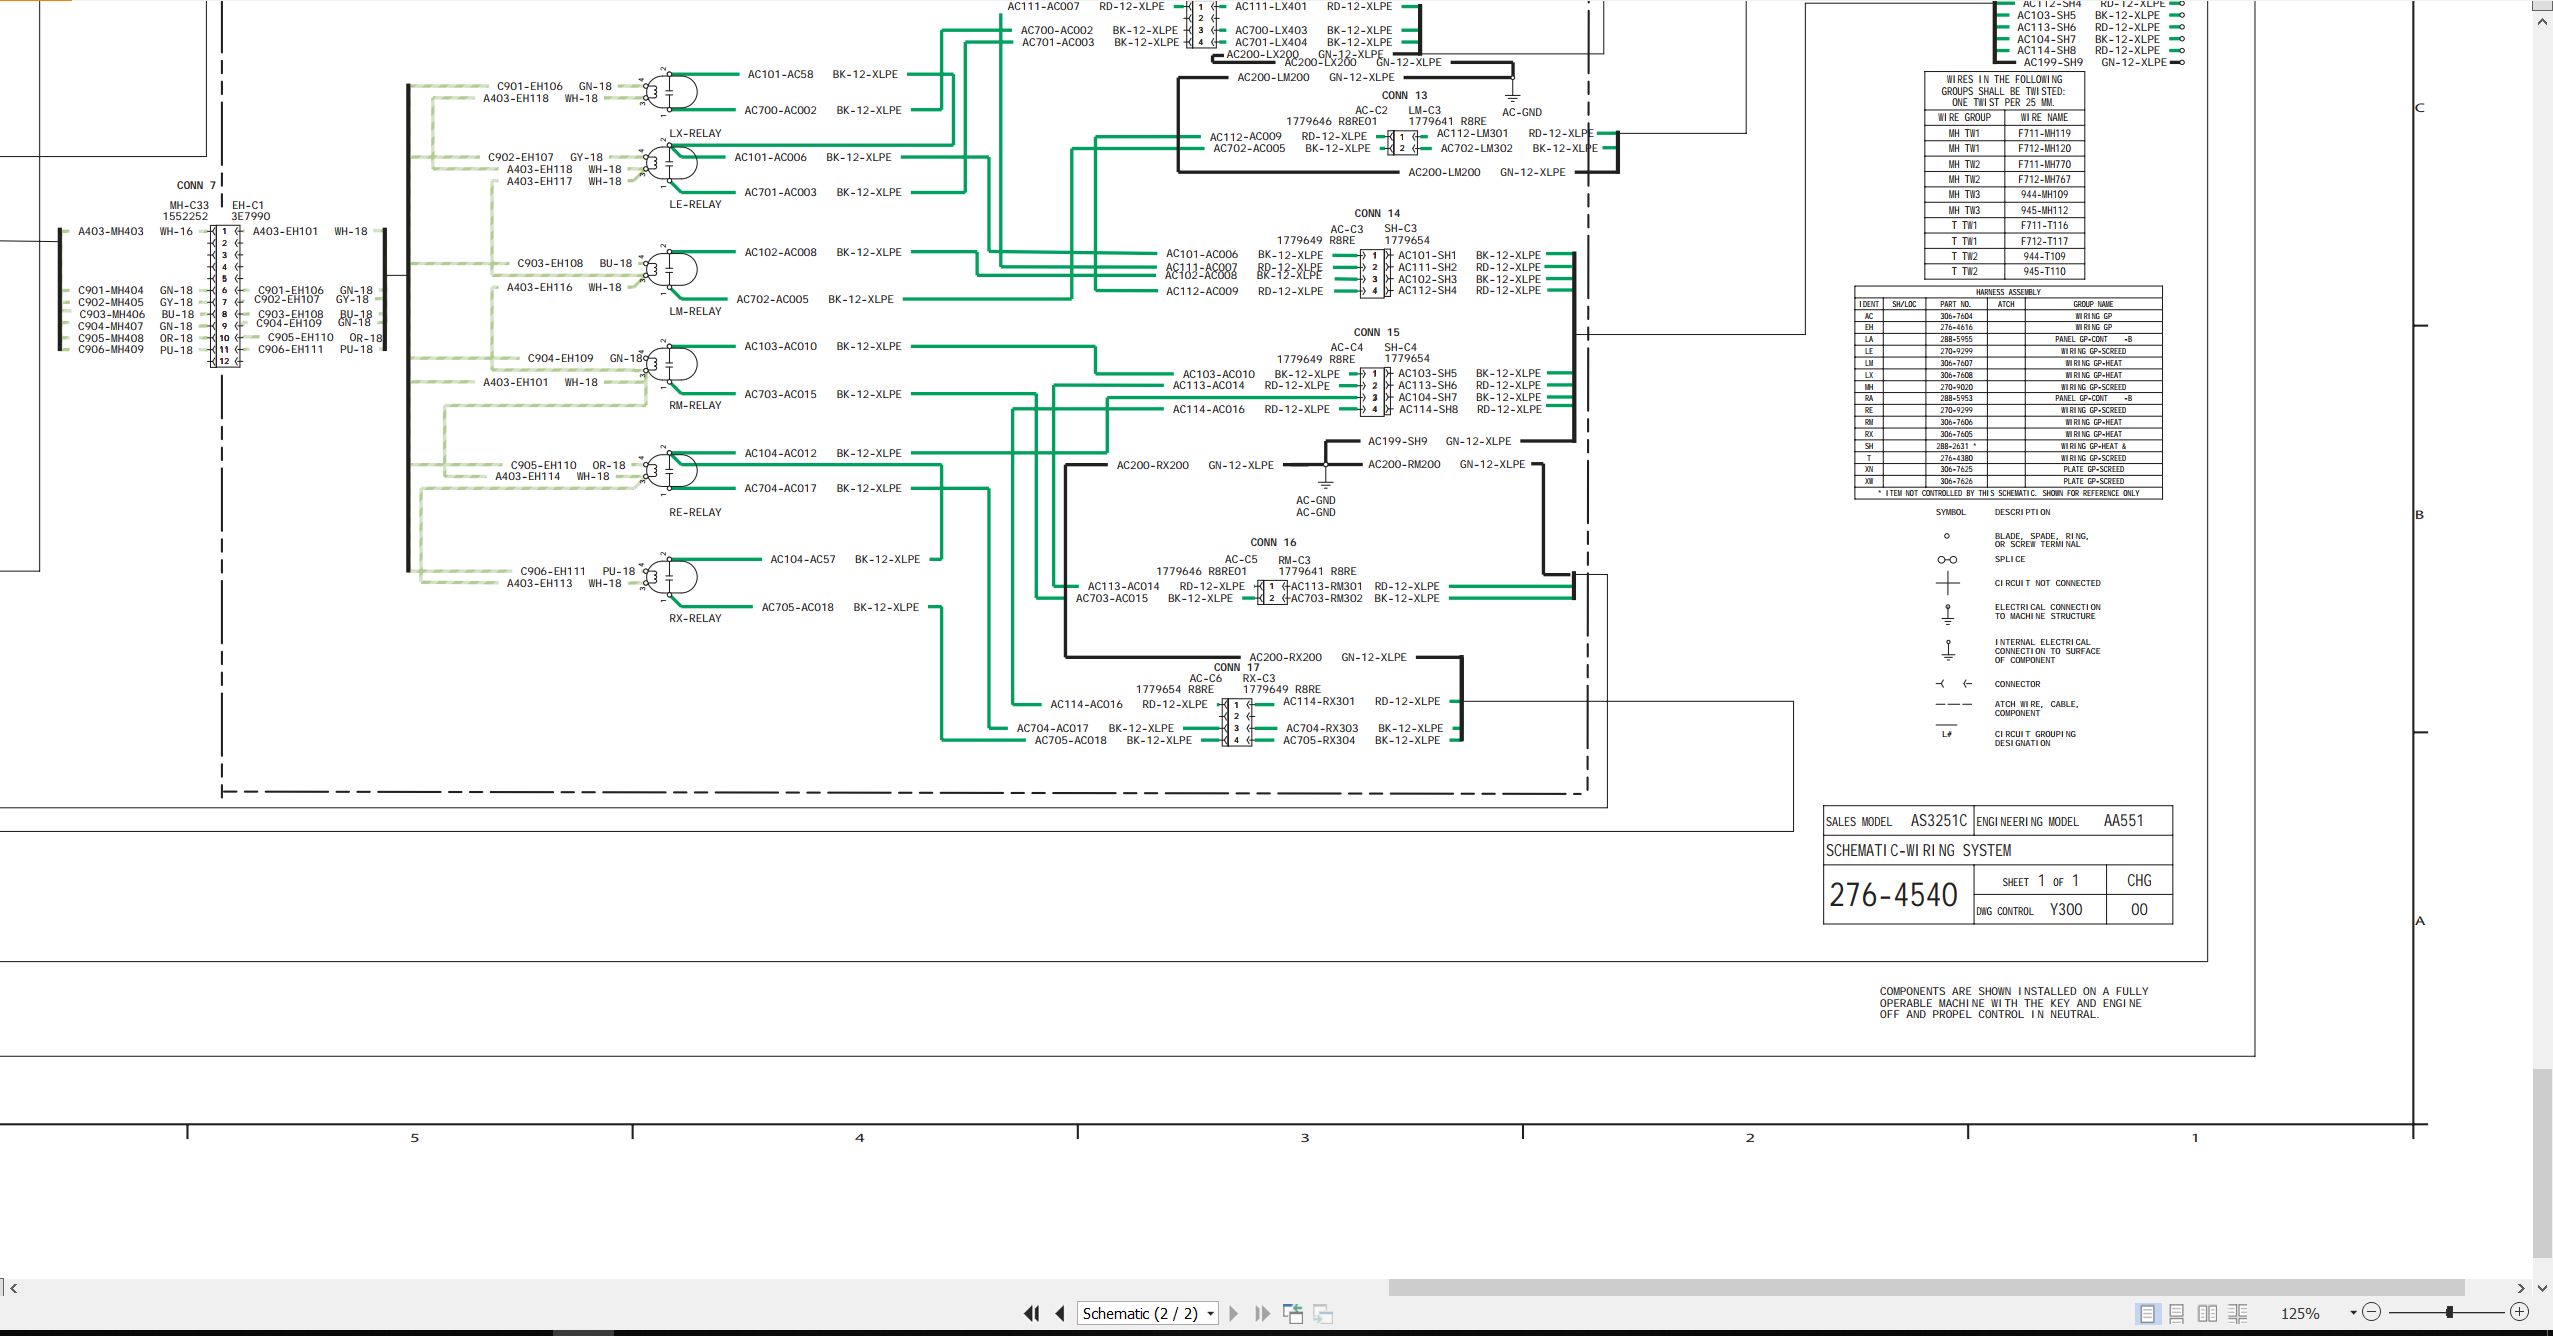
Task: Click the CONN 15 heading
Action: pyautogui.click(x=1377, y=332)
